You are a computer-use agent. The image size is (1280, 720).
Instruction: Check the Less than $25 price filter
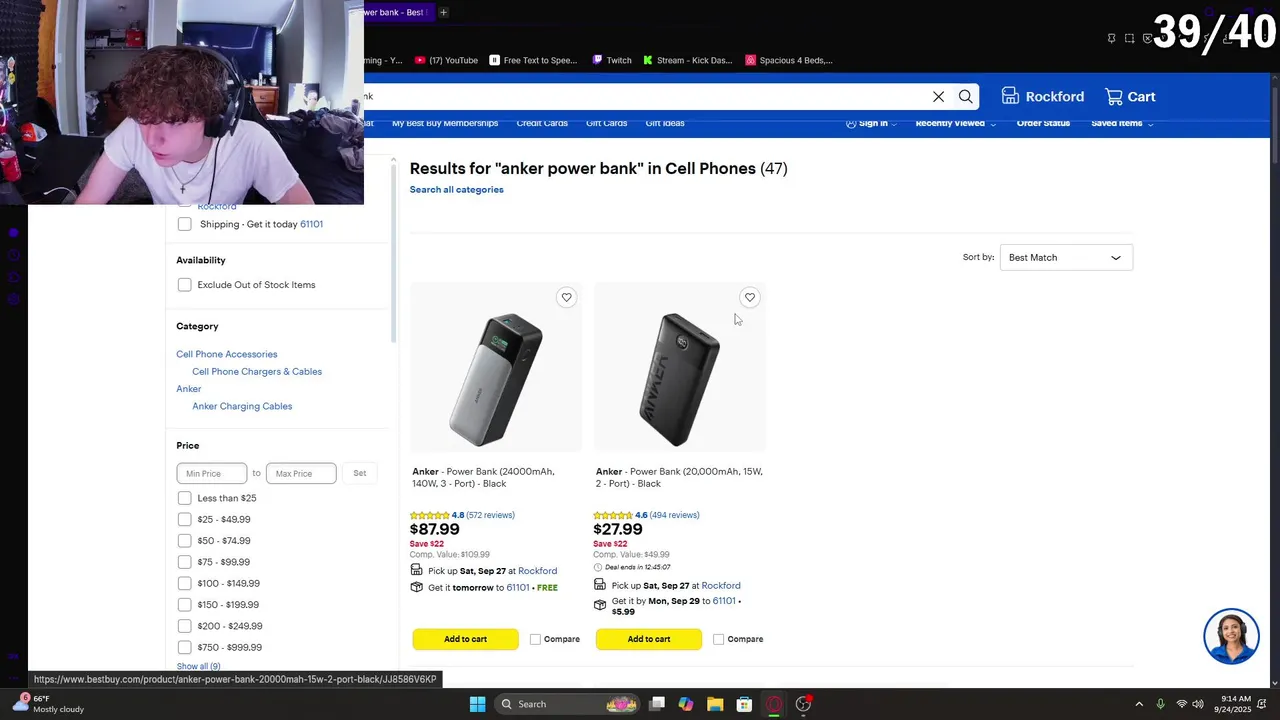pos(184,498)
